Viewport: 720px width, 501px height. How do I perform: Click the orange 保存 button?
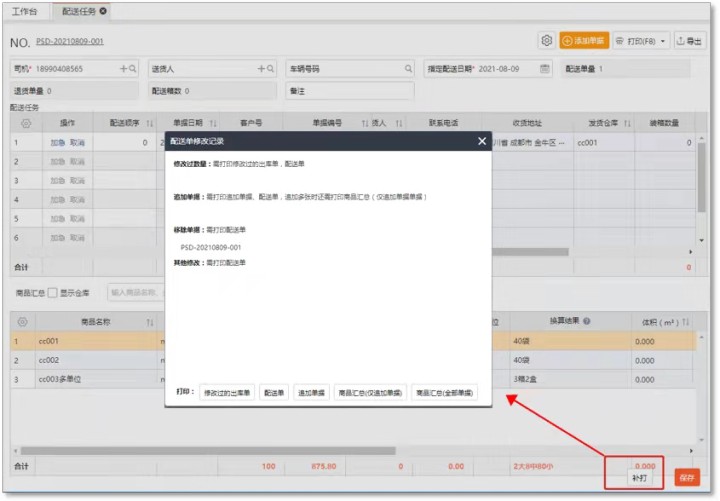[686, 478]
